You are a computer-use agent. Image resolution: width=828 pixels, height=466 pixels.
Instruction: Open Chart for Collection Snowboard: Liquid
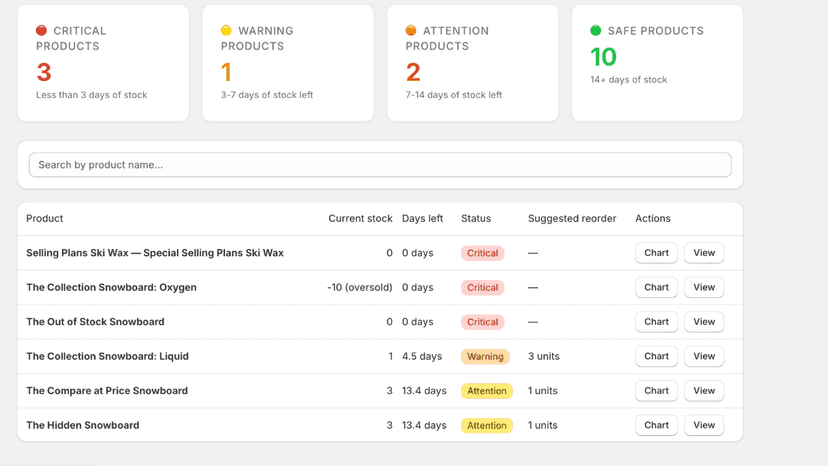click(656, 356)
